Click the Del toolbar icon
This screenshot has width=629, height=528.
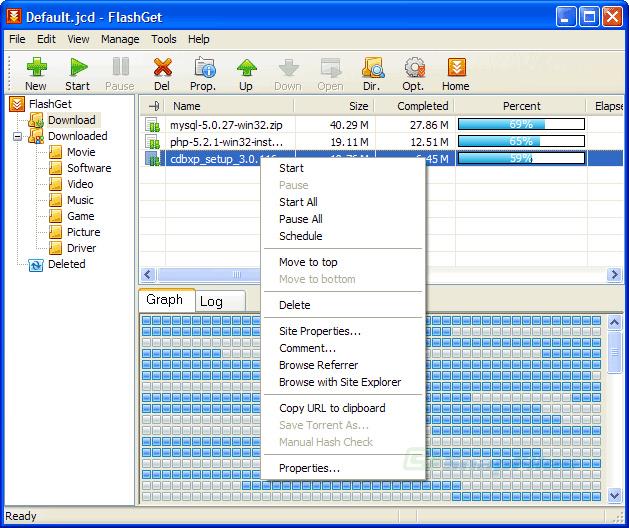[x=162, y=72]
